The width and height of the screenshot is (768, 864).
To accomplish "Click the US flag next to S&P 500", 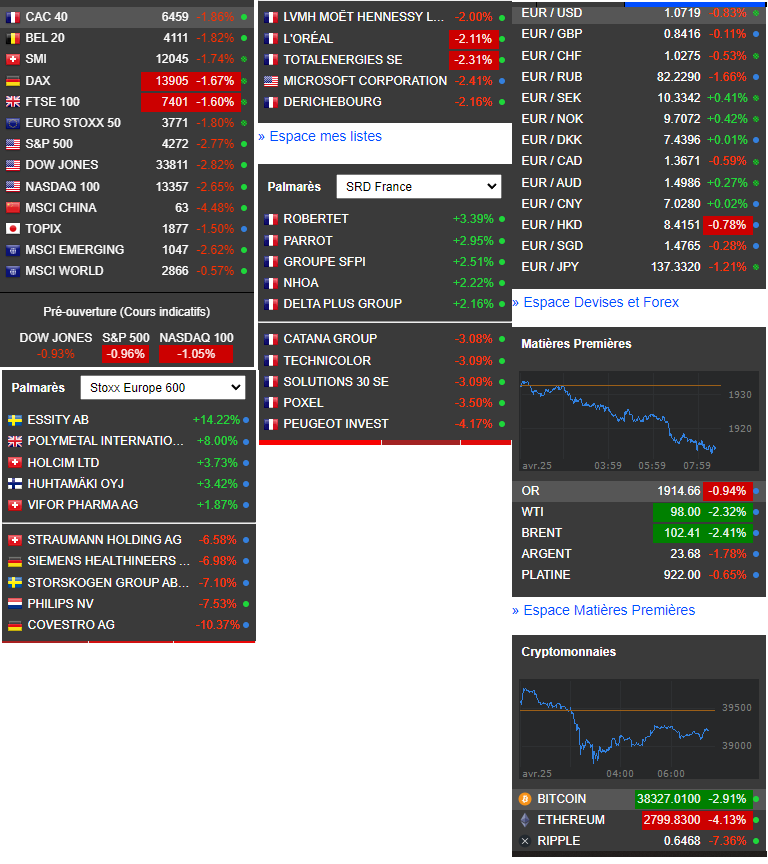I will 13,144.
